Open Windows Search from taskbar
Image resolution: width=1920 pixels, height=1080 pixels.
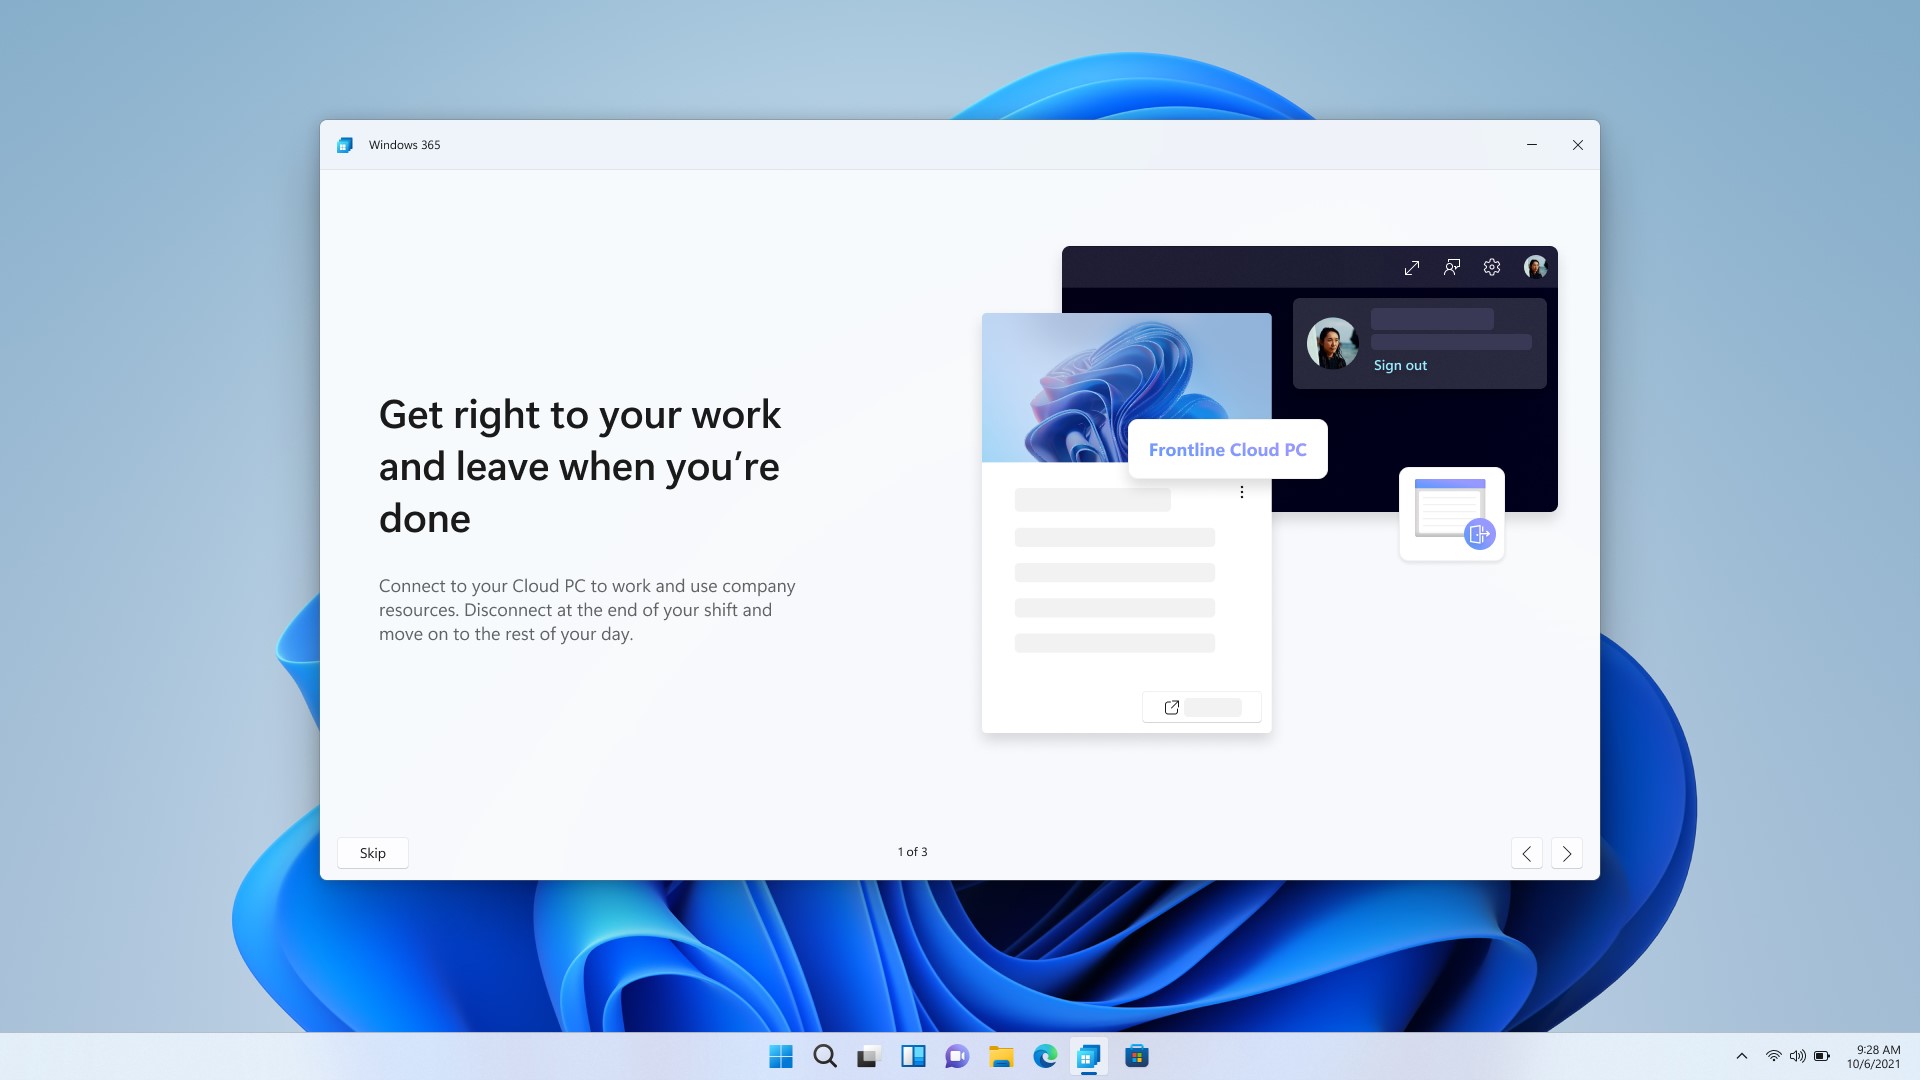824,1055
